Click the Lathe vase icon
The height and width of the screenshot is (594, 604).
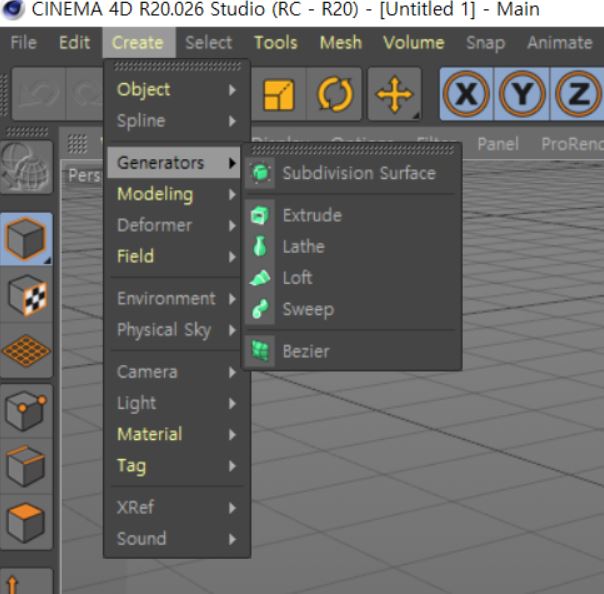click(x=260, y=246)
